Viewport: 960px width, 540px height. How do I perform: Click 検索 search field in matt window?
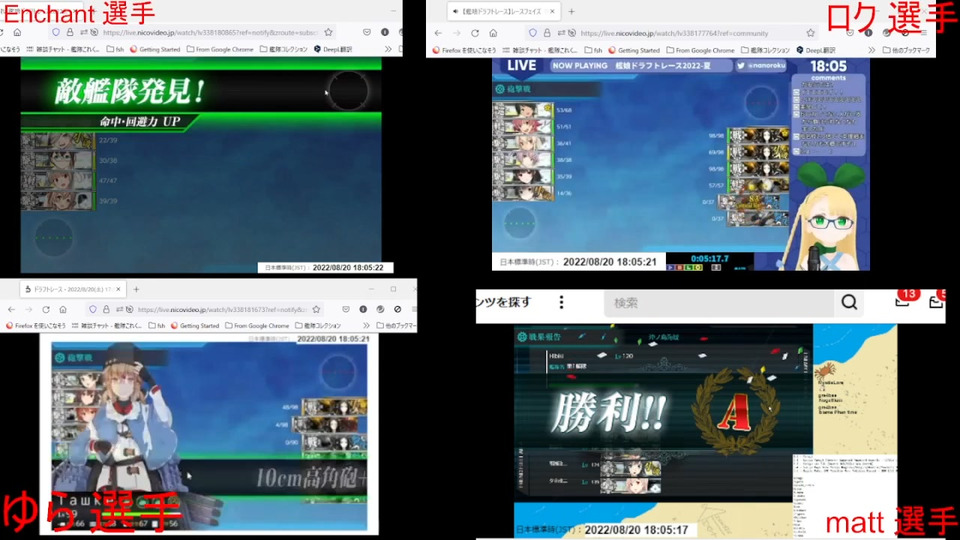[x=719, y=302]
